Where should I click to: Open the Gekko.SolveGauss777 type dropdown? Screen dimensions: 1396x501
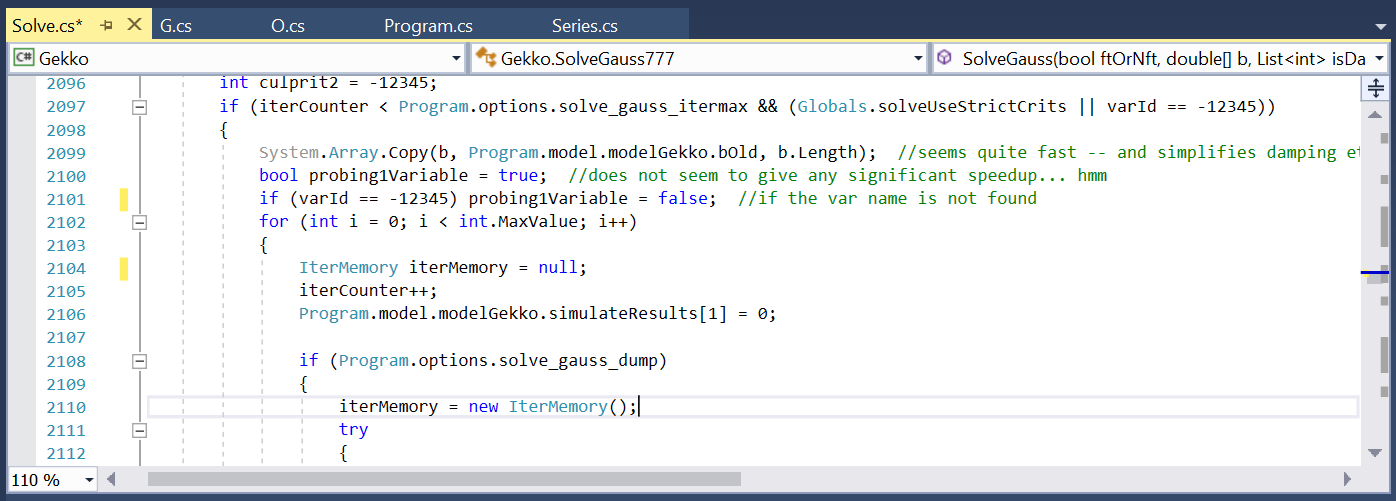coord(918,59)
